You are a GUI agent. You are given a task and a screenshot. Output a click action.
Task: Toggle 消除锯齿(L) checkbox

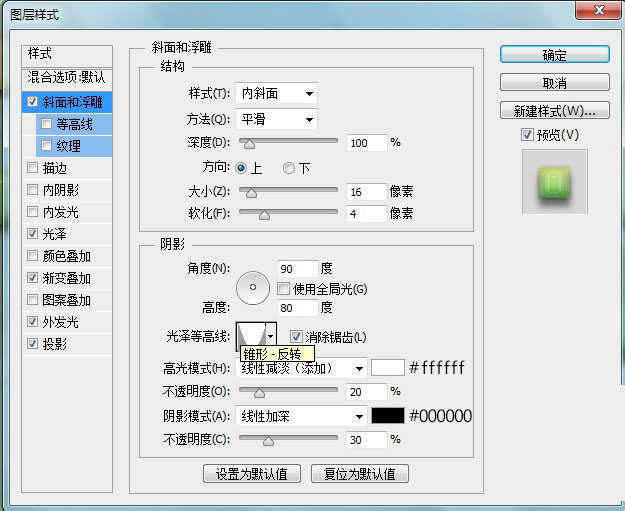tap(296, 337)
